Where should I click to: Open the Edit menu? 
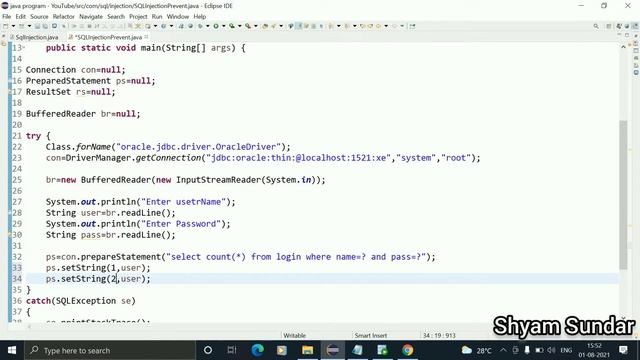click(20, 17)
